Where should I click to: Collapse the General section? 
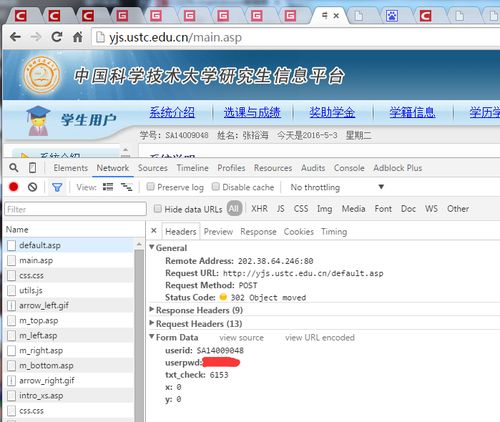pos(152,247)
